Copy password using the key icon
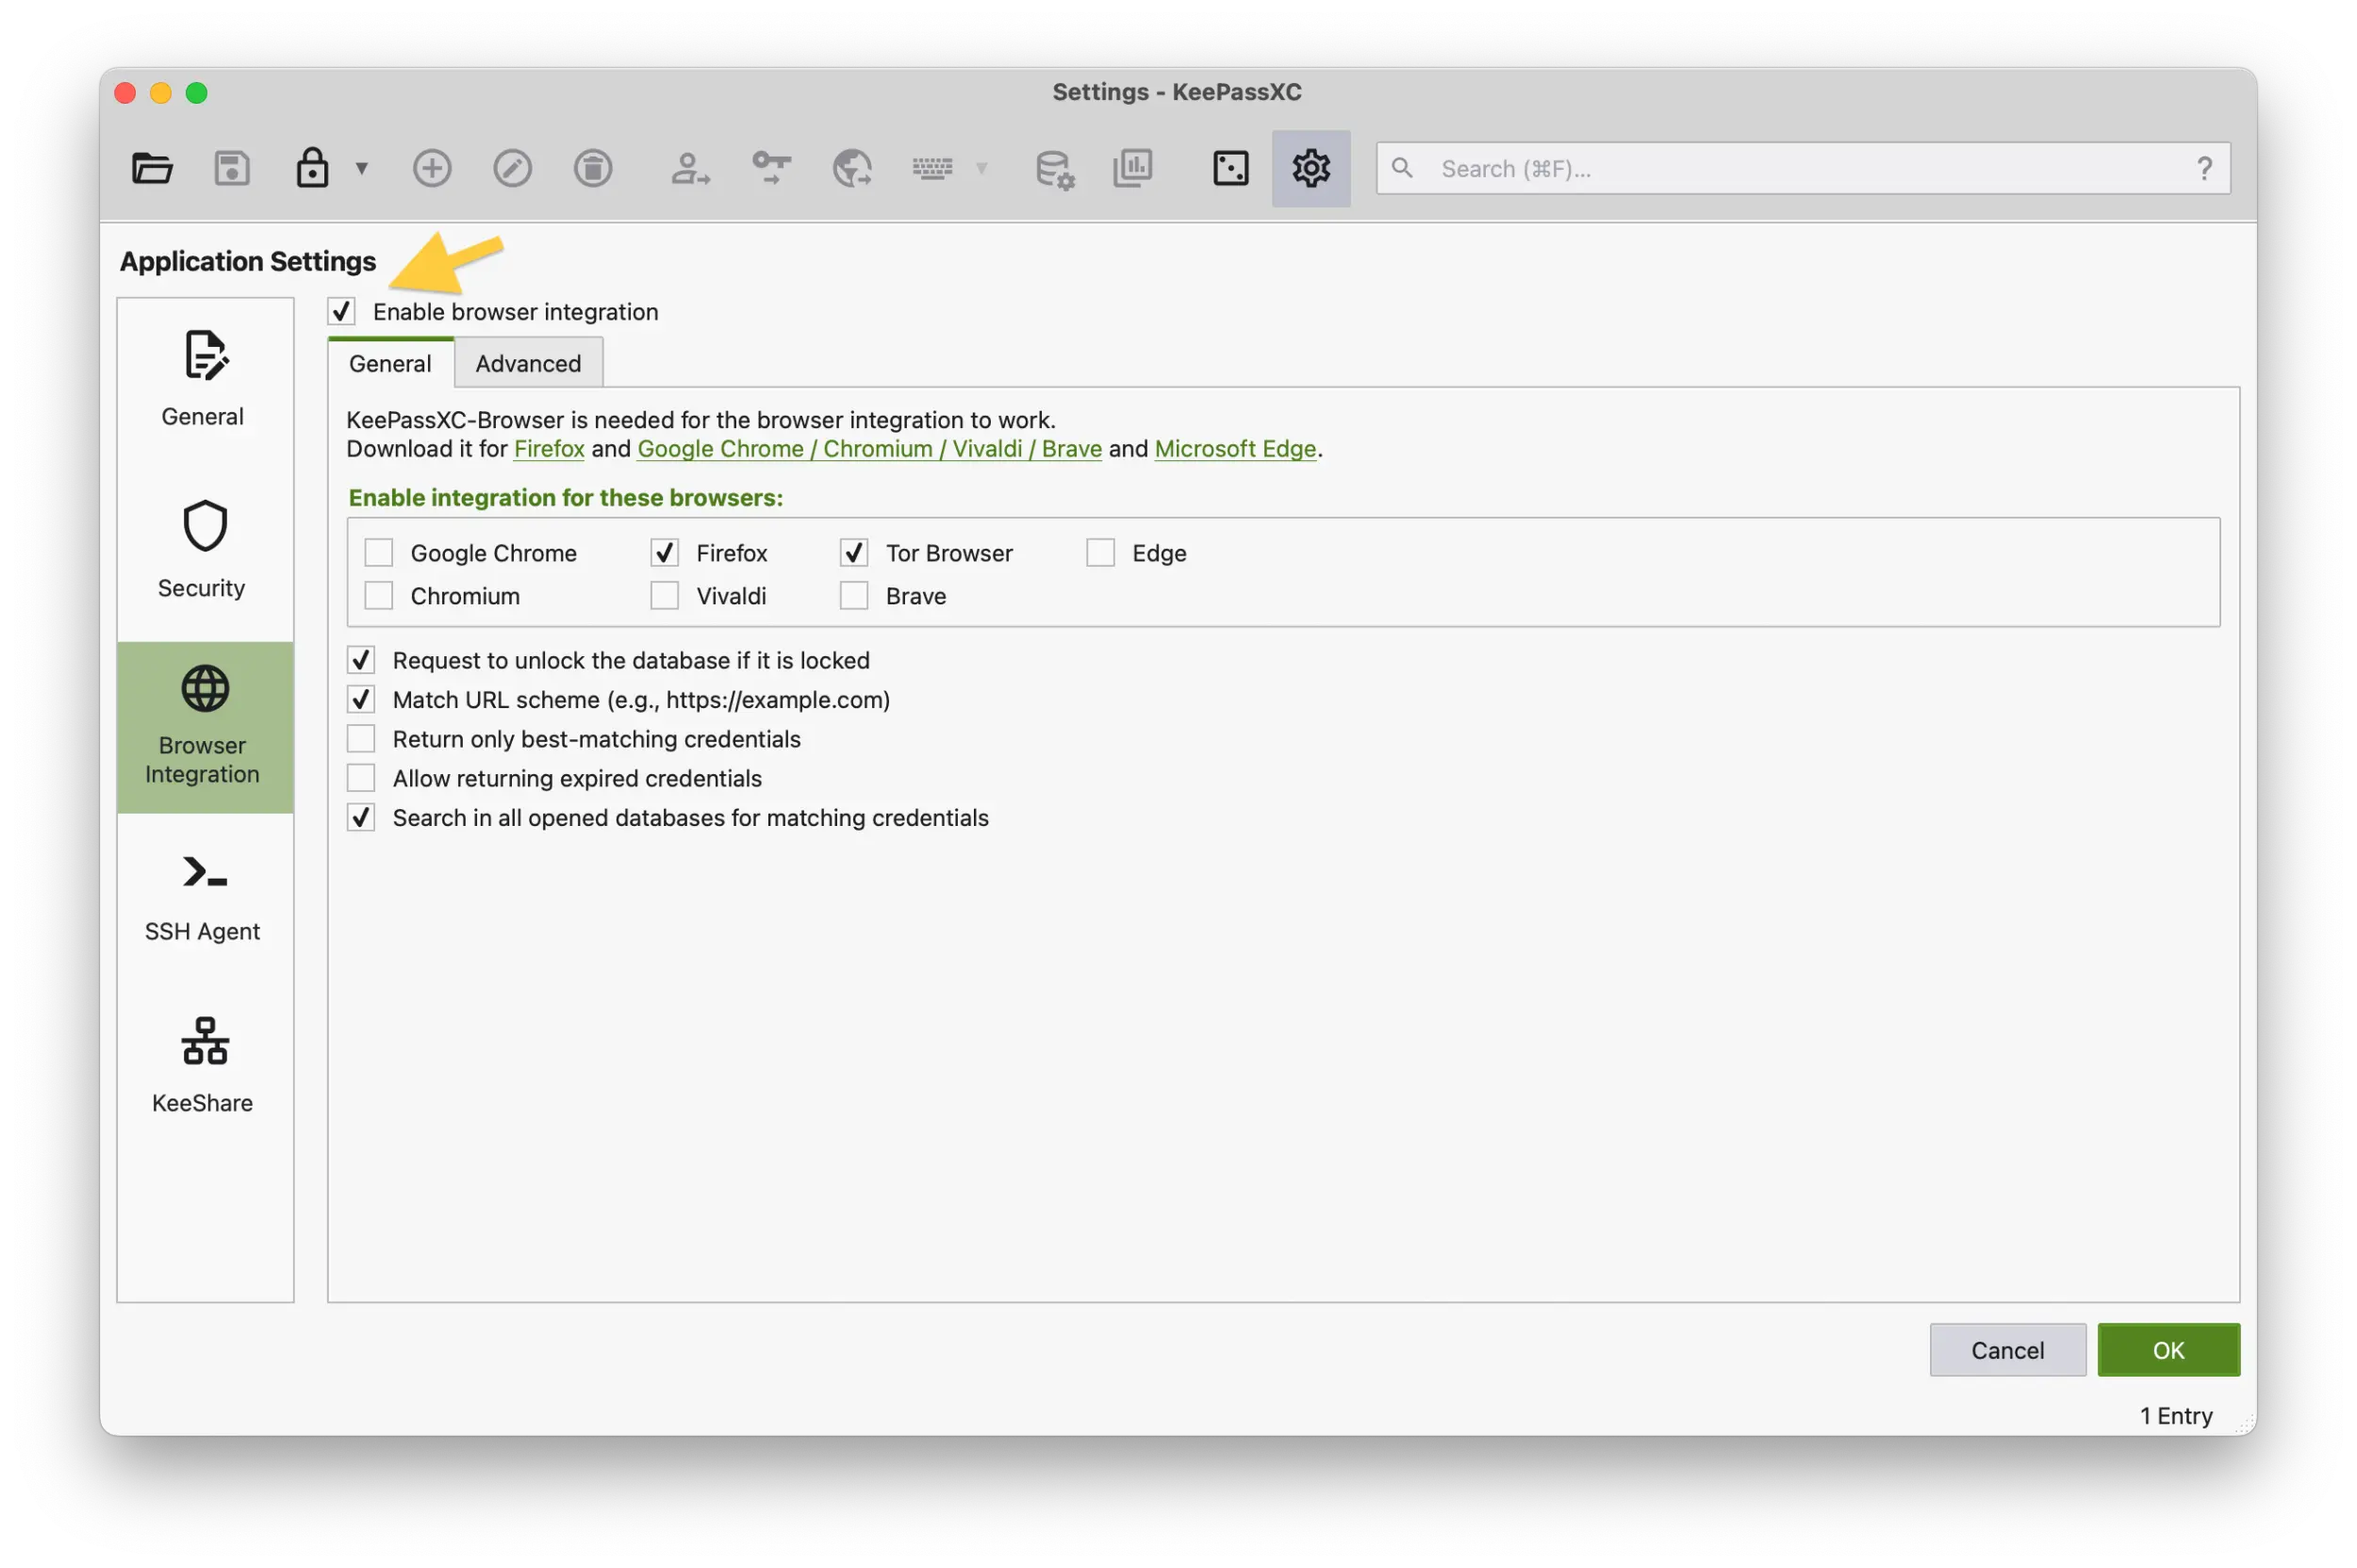Viewport: 2357px width, 1568px height. (771, 168)
